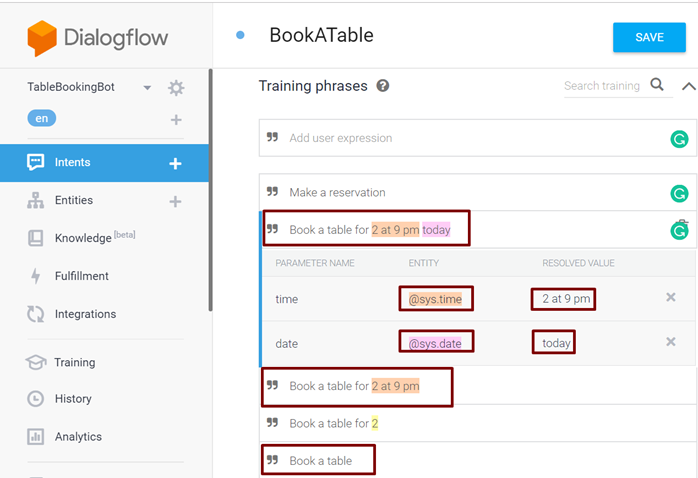Add new intent with plus icon
The height and width of the screenshot is (478, 698).
click(175, 163)
